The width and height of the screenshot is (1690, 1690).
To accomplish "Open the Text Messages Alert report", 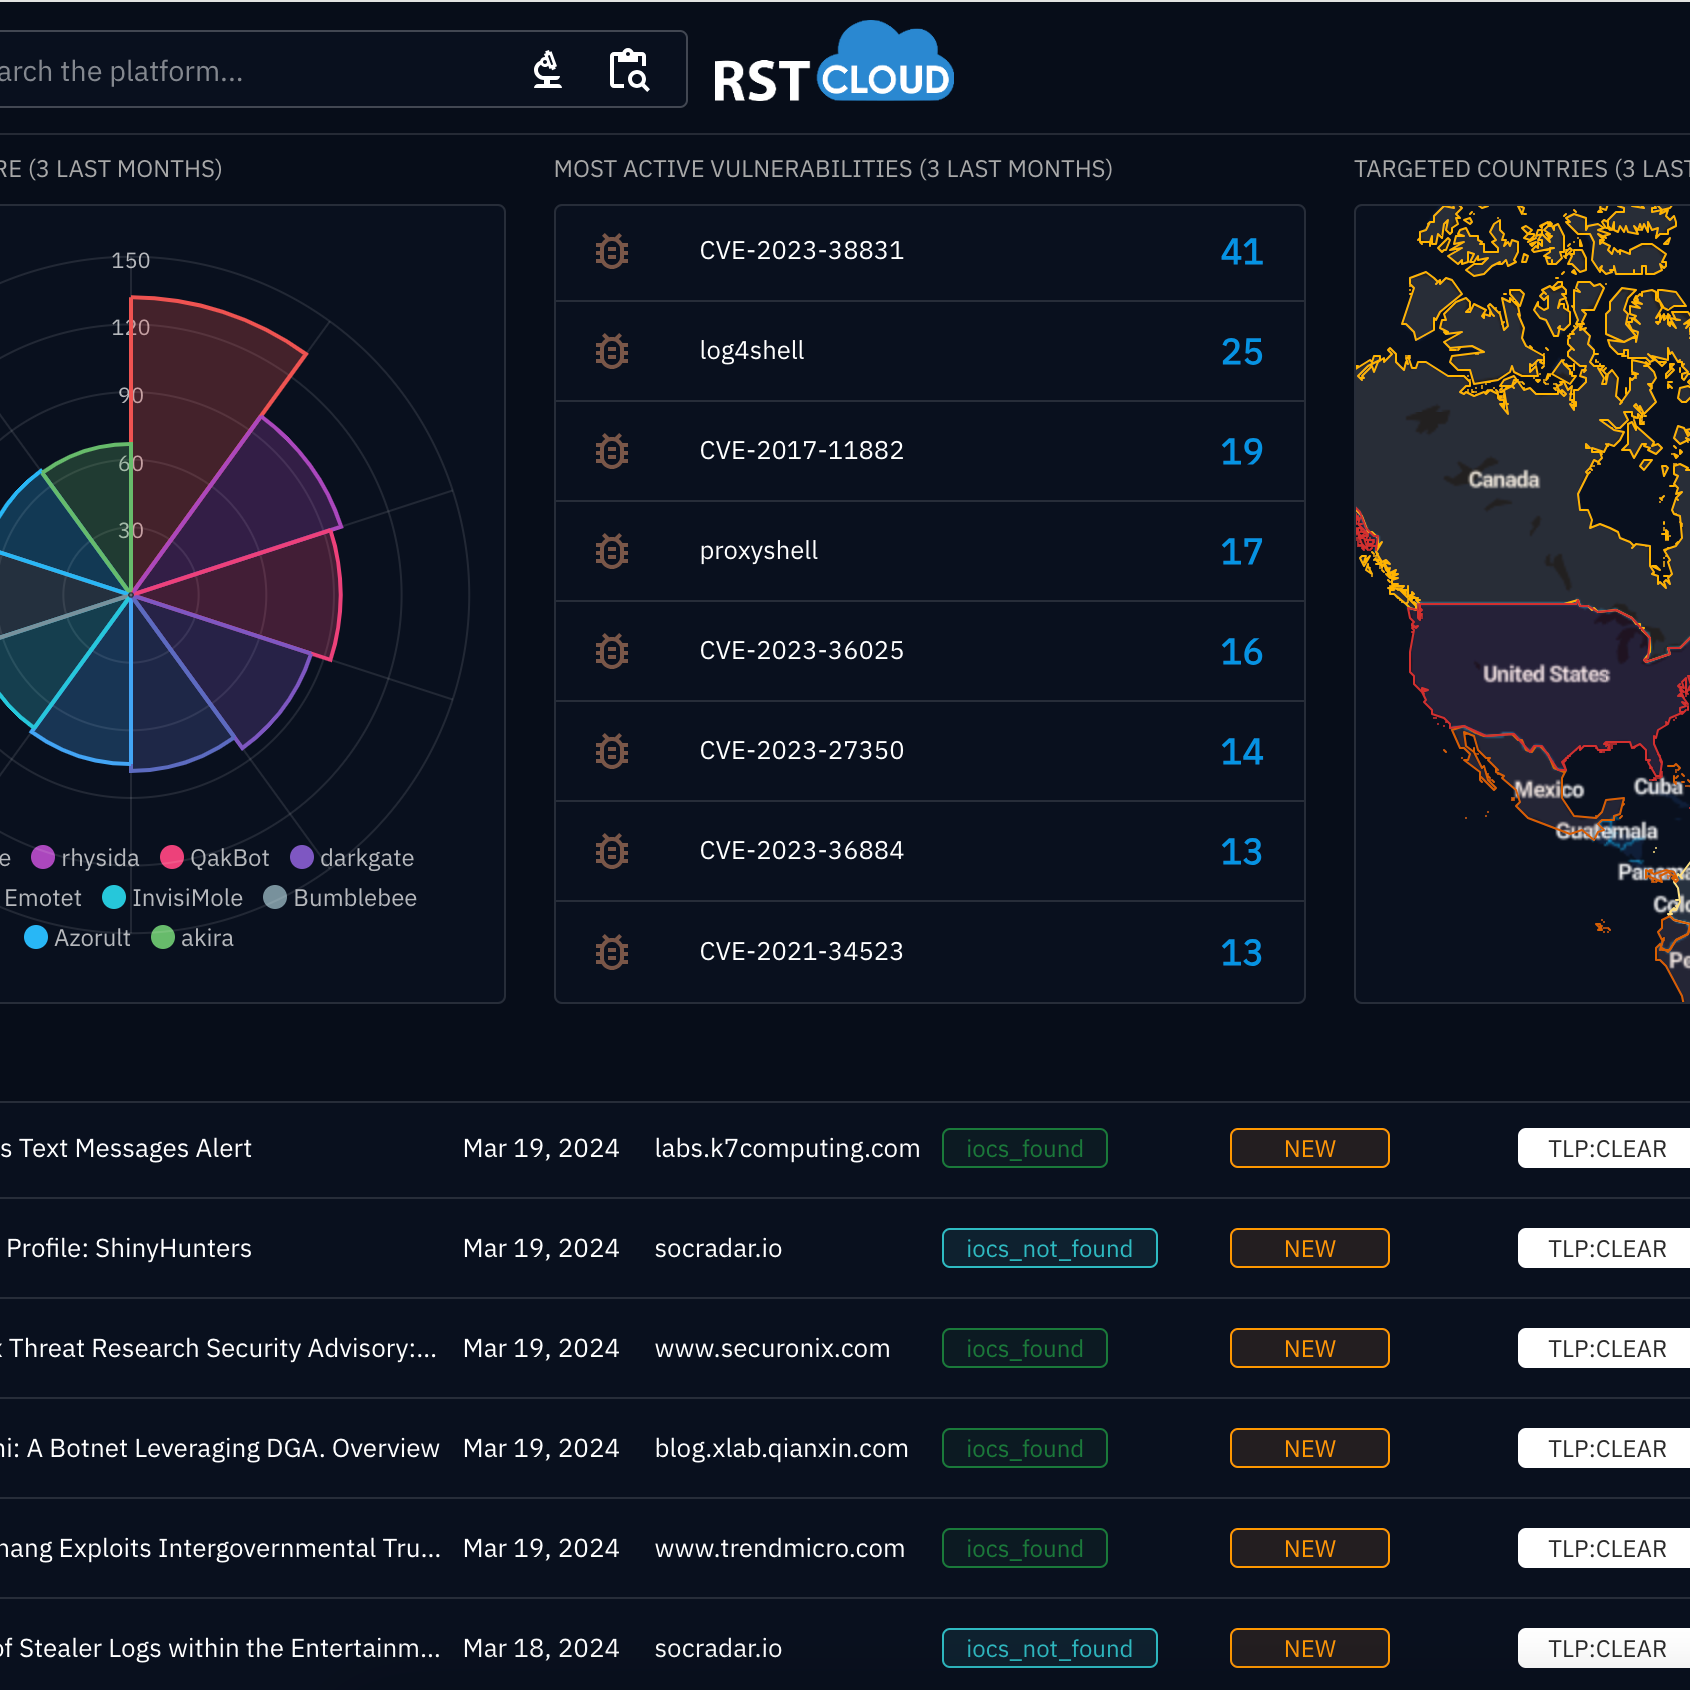I will coord(126,1148).
